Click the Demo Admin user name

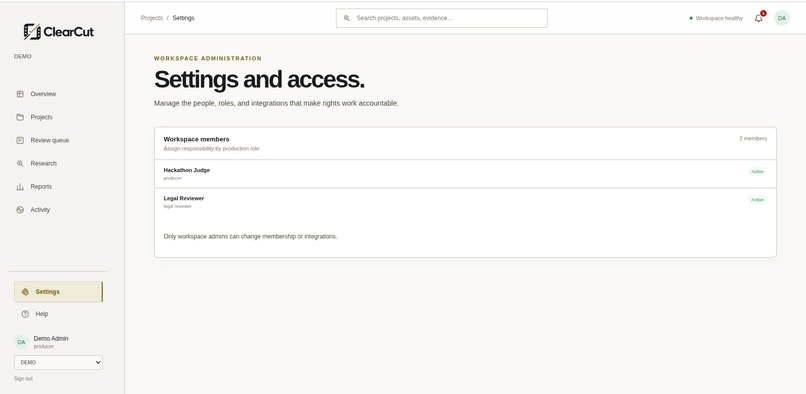click(x=51, y=338)
